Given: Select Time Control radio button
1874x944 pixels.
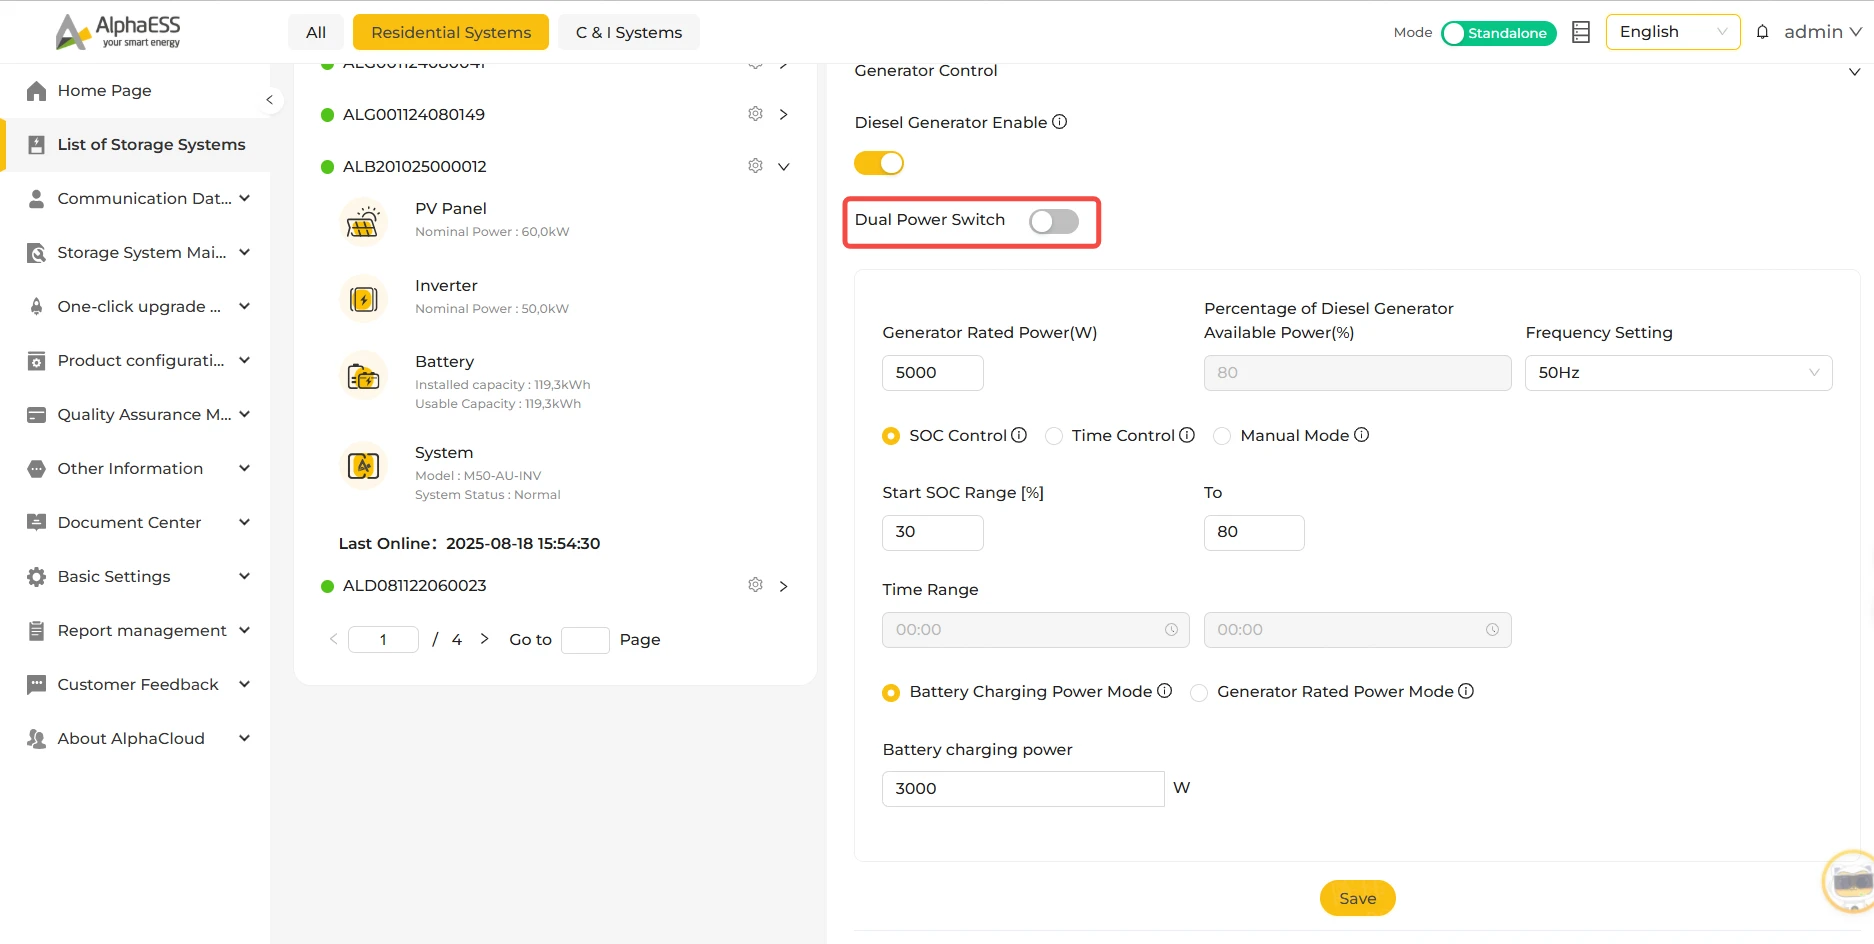Looking at the screenshot, I should tap(1054, 436).
